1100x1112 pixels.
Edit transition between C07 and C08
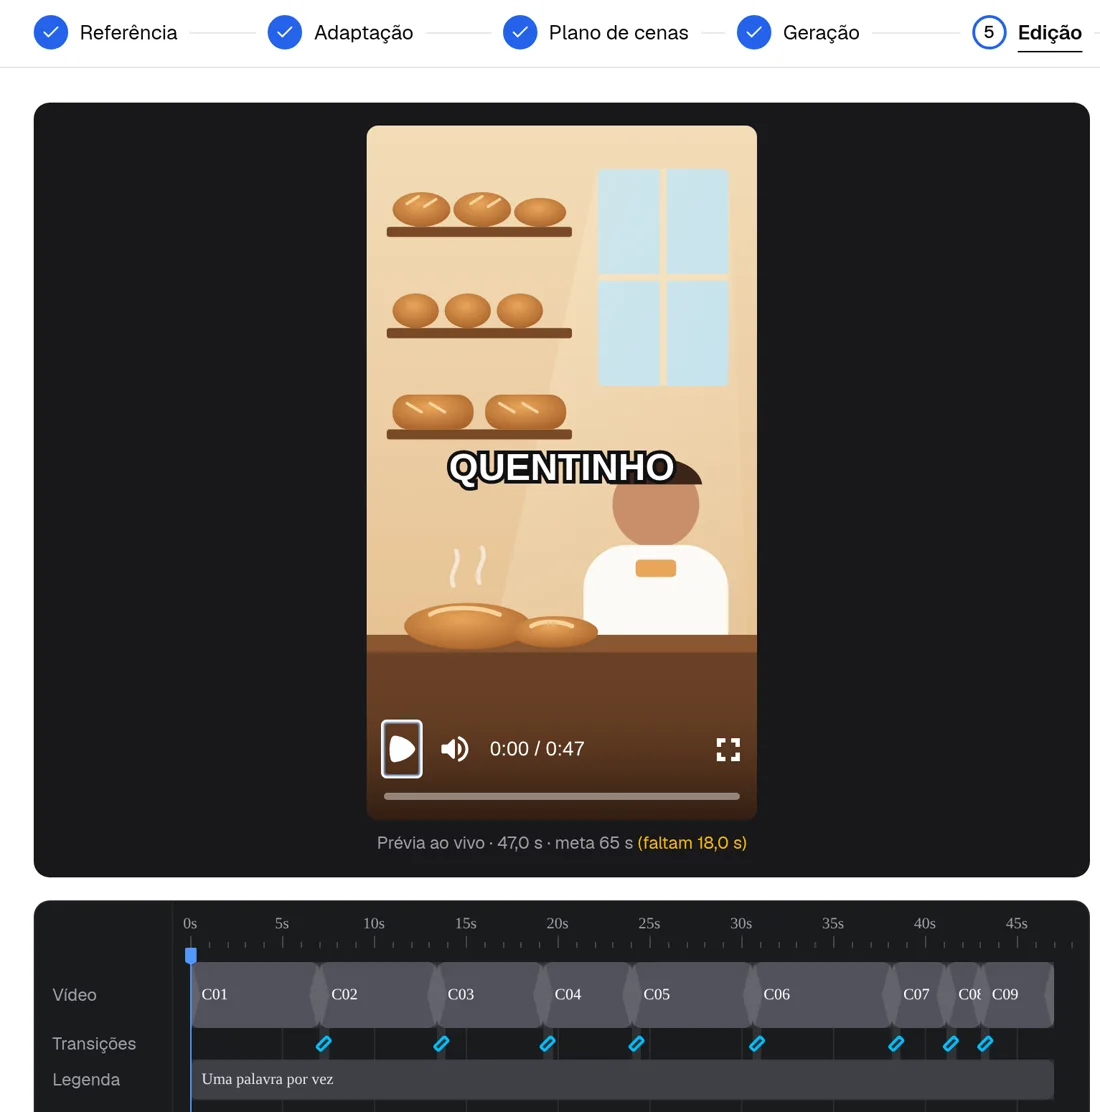950,1044
